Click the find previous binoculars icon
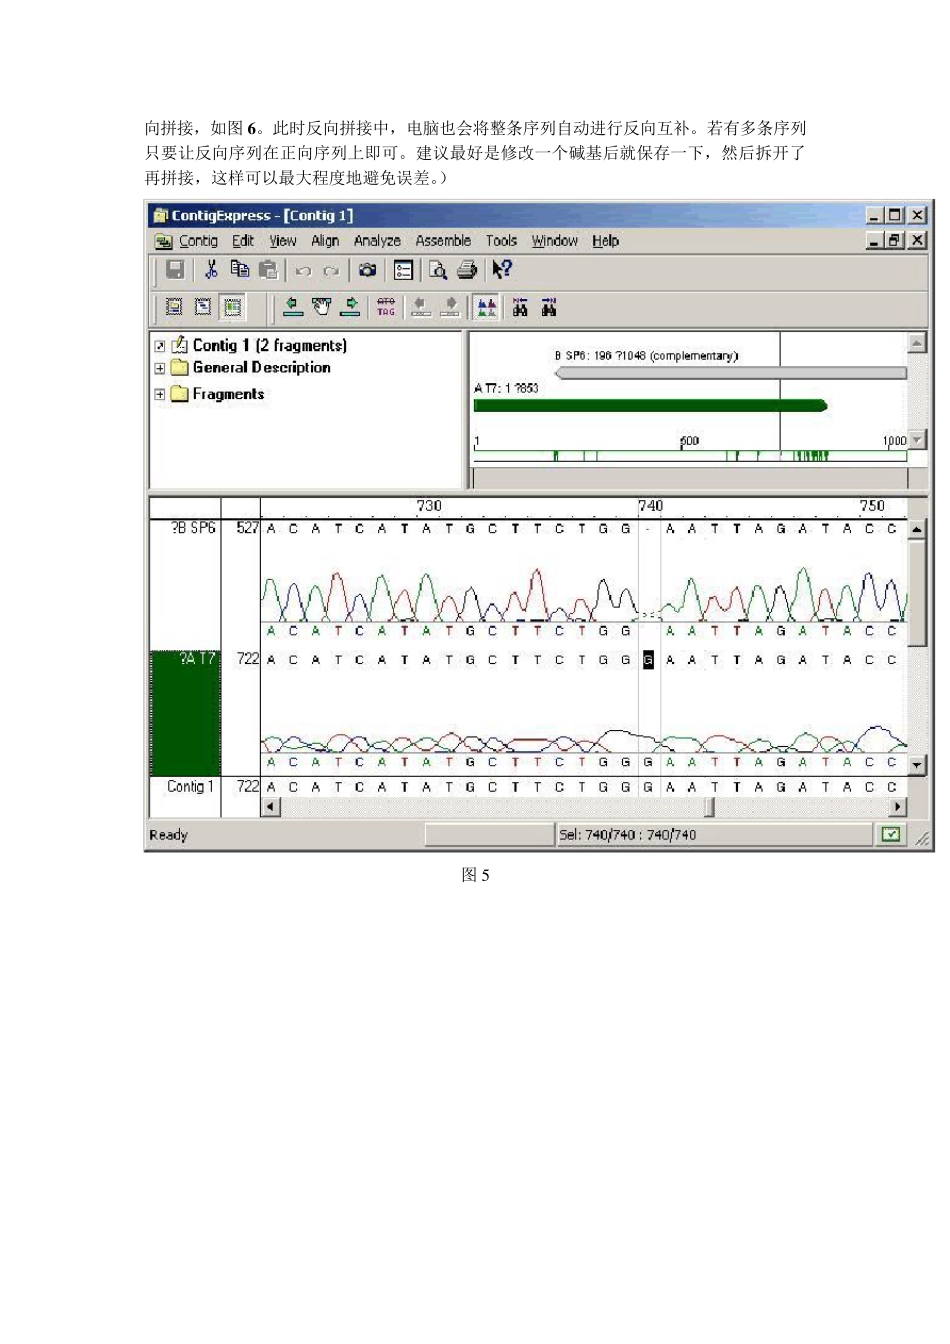Screen dimensions: 950x1344 coord(520,307)
